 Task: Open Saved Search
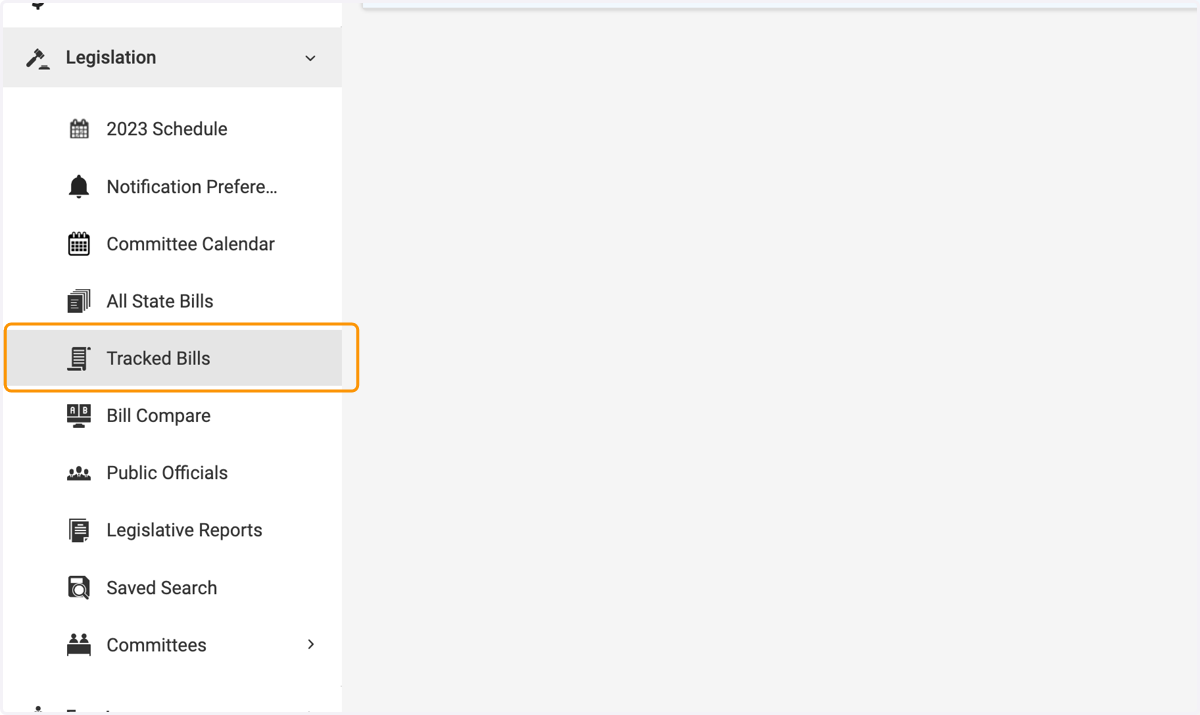tap(162, 588)
